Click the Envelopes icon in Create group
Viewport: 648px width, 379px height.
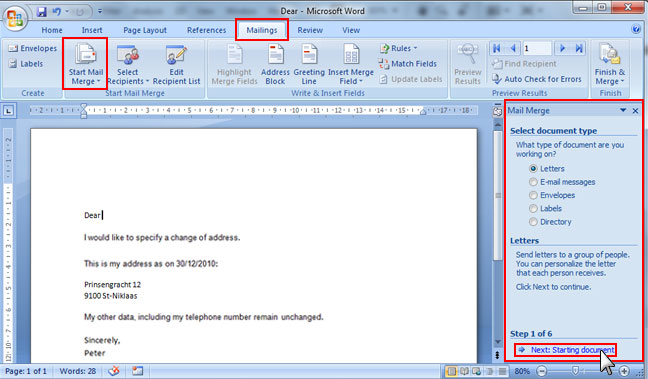pos(13,48)
